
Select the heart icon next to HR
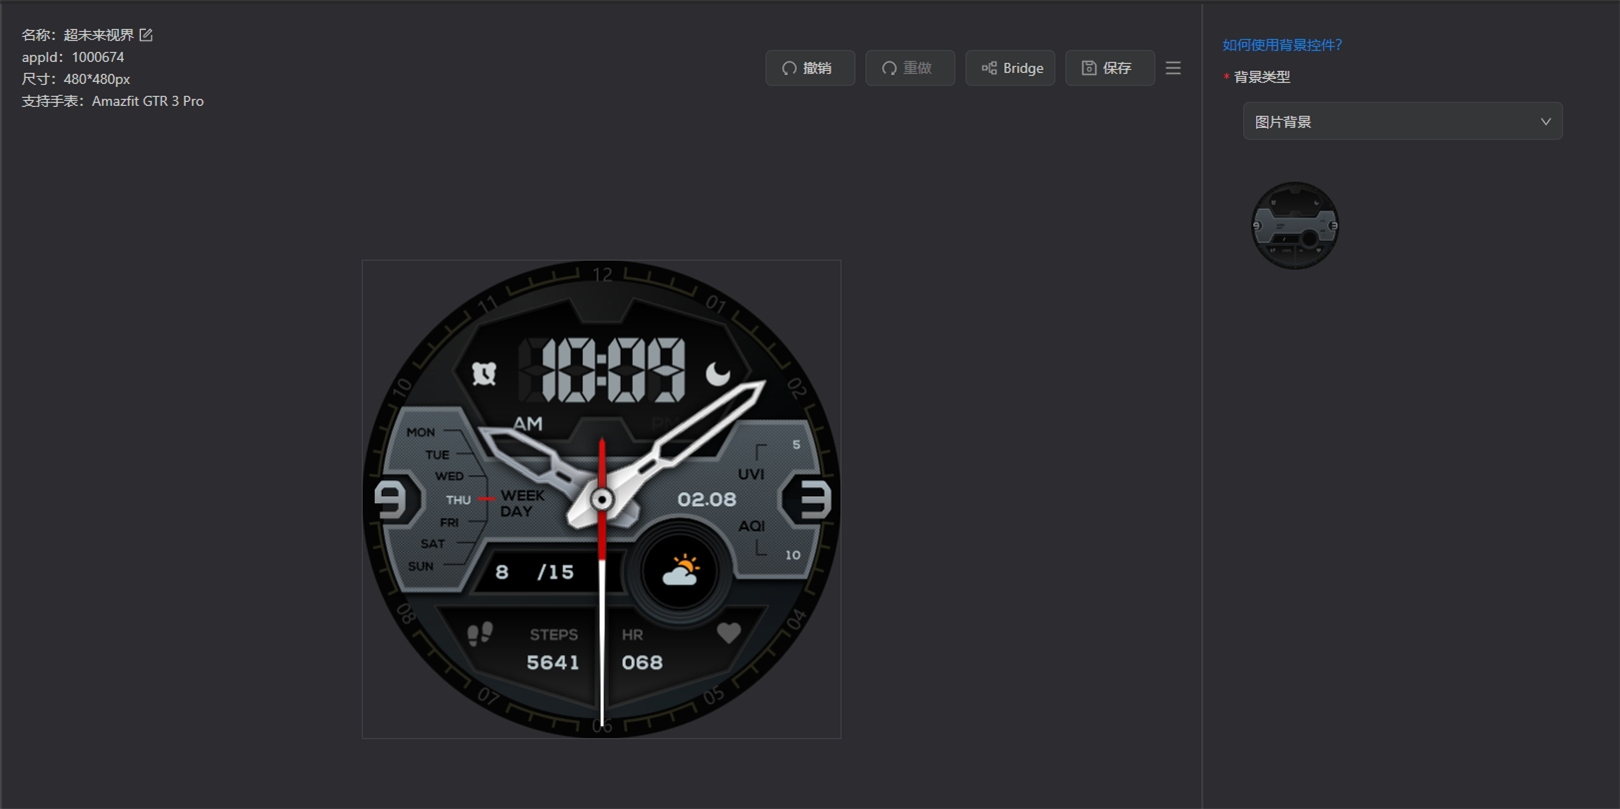click(x=729, y=633)
